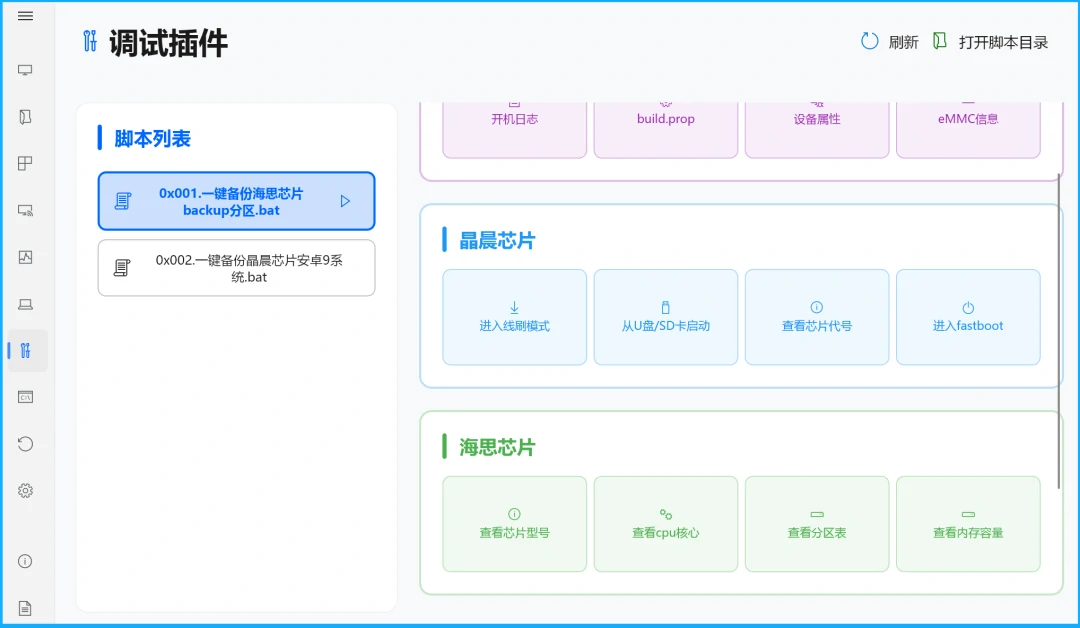1080x628 pixels.
Task: Click the vertical scrollbar of plugin panel
Action: click(1059, 330)
